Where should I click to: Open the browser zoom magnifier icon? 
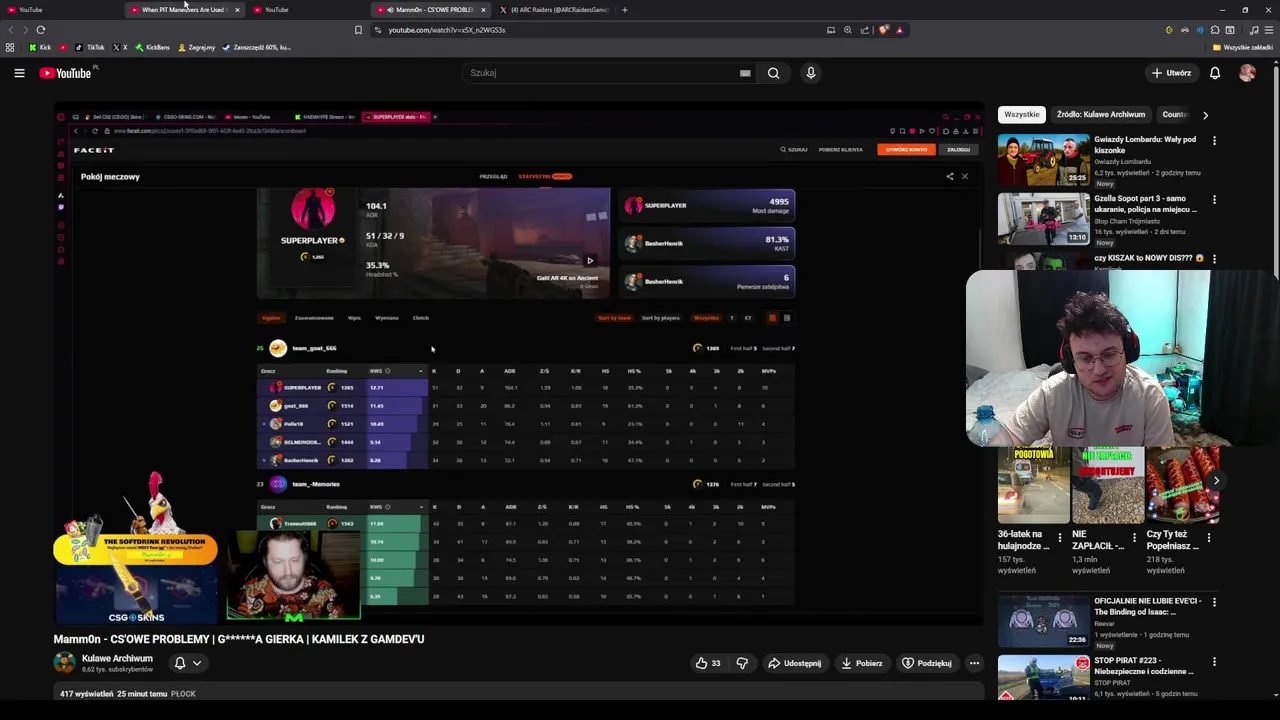click(847, 30)
